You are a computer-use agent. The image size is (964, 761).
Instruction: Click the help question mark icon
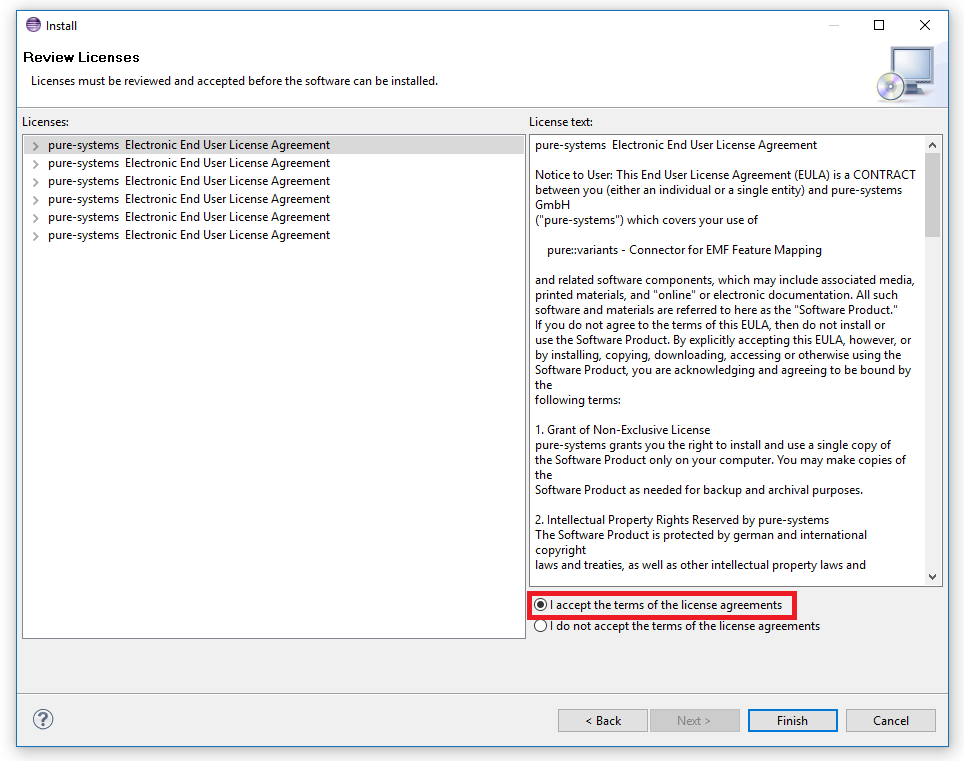coord(43,719)
